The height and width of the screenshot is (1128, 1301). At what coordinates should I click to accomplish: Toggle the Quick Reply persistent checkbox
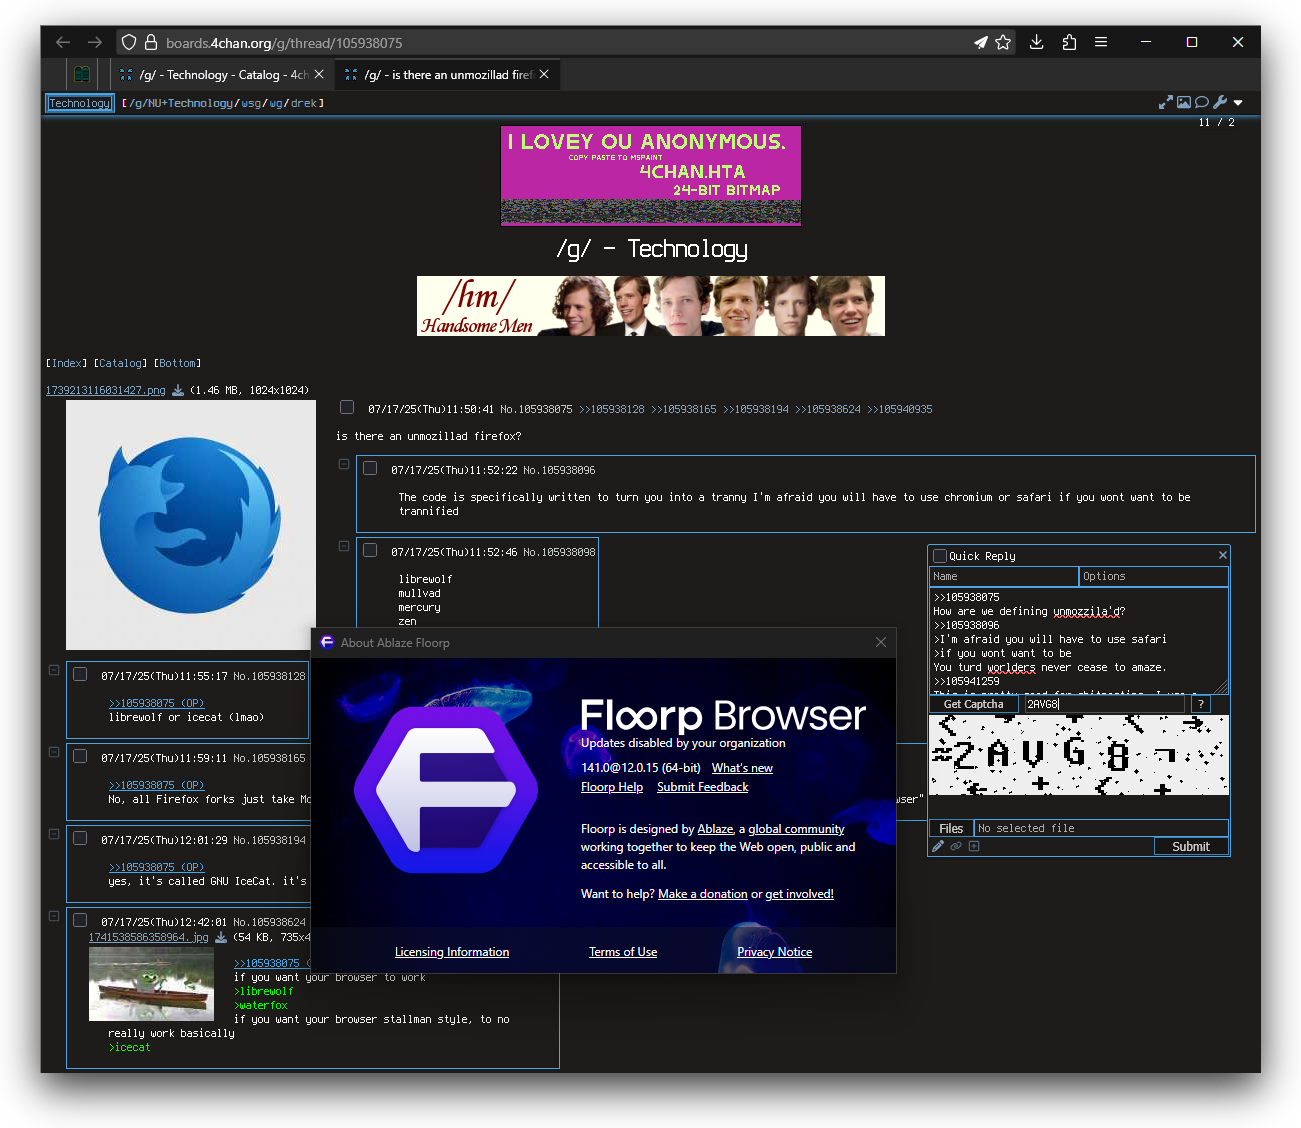click(x=940, y=556)
